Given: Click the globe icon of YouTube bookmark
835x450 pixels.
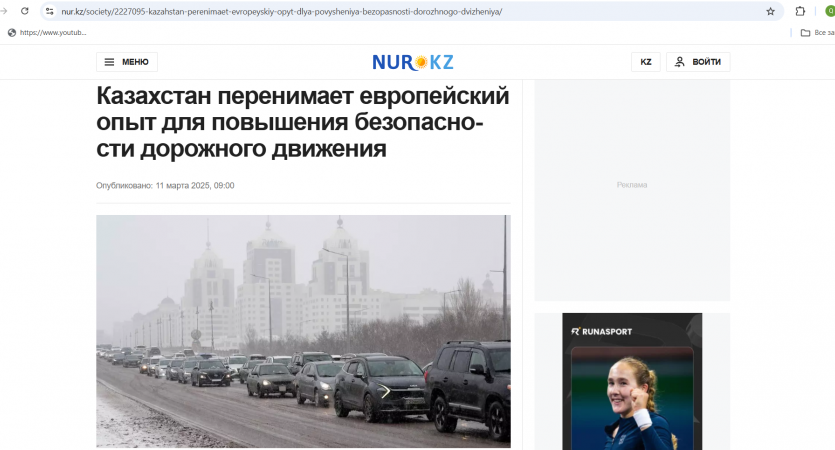Looking at the screenshot, I should [12, 32].
